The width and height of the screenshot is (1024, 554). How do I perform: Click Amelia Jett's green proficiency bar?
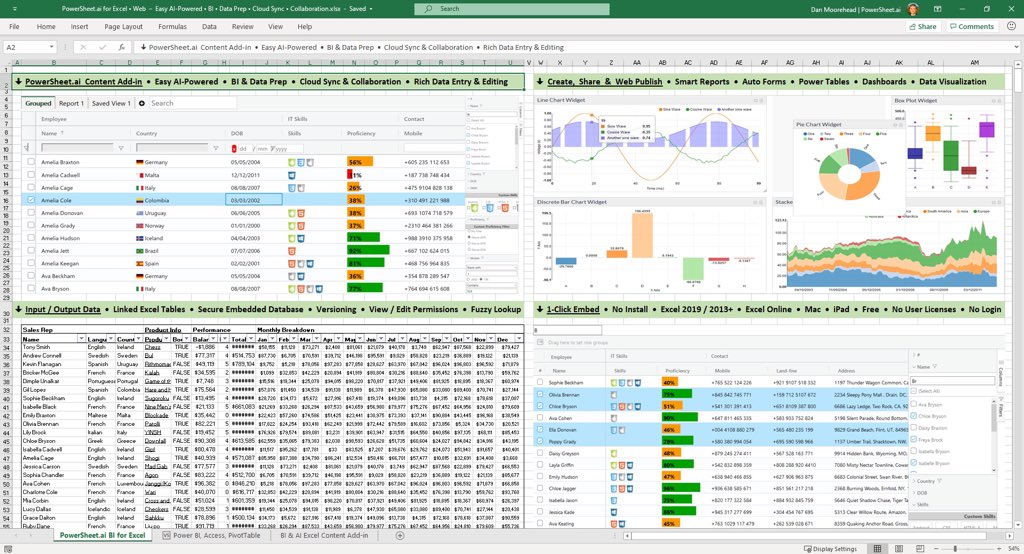coord(368,251)
